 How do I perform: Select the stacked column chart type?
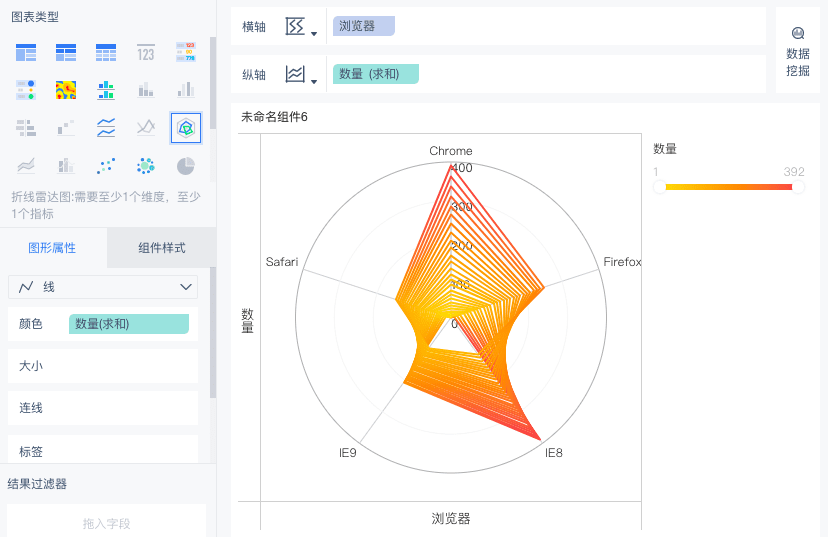146,90
